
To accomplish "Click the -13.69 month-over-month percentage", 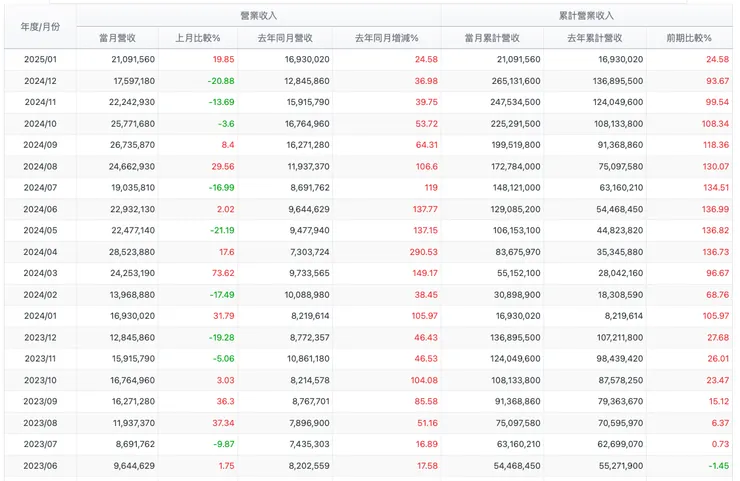I will 221,102.
